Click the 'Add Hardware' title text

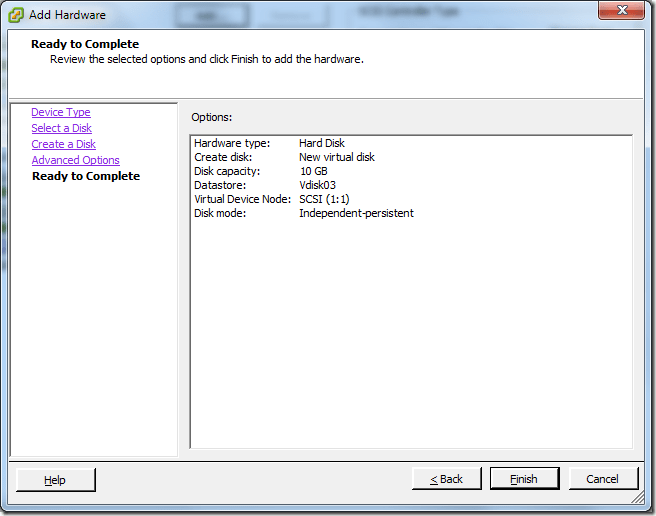tap(67, 15)
